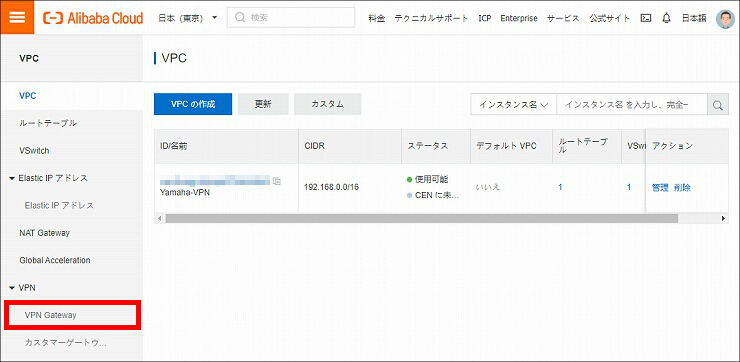Click scrollbar right arrow of table
The width and height of the screenshot is (740, 362).
click(x=723, y=219)
